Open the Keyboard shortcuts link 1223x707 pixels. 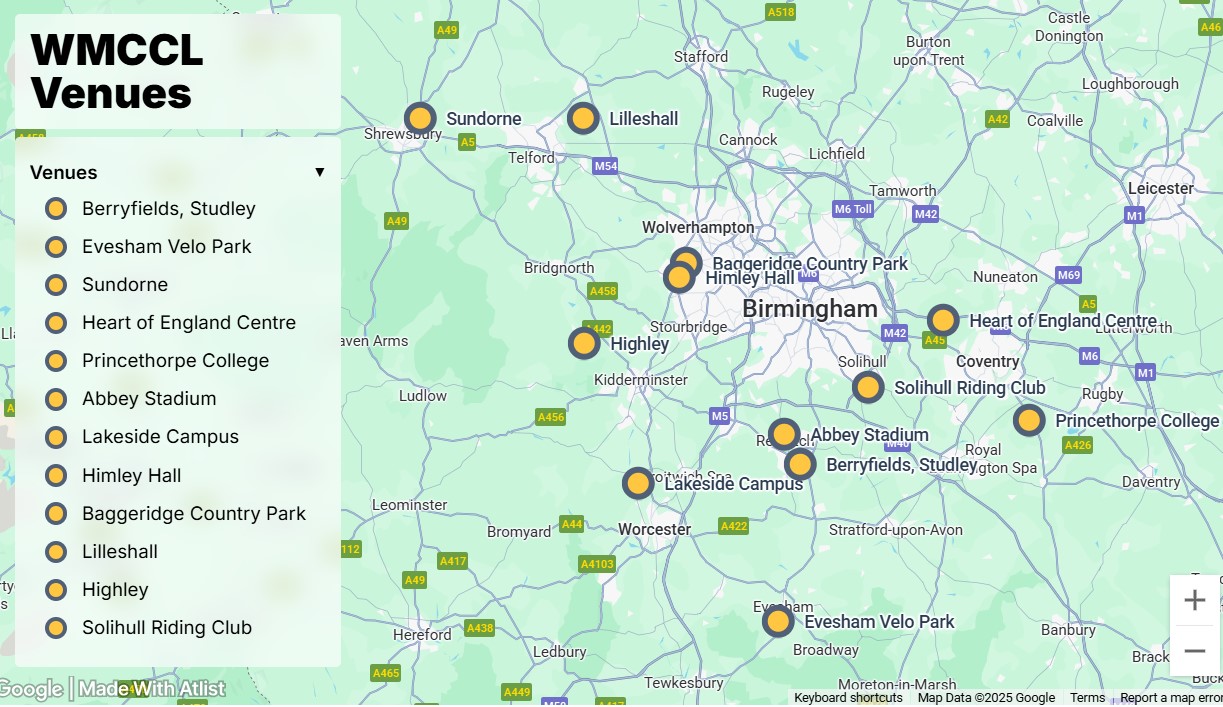[x=848, y=698]
